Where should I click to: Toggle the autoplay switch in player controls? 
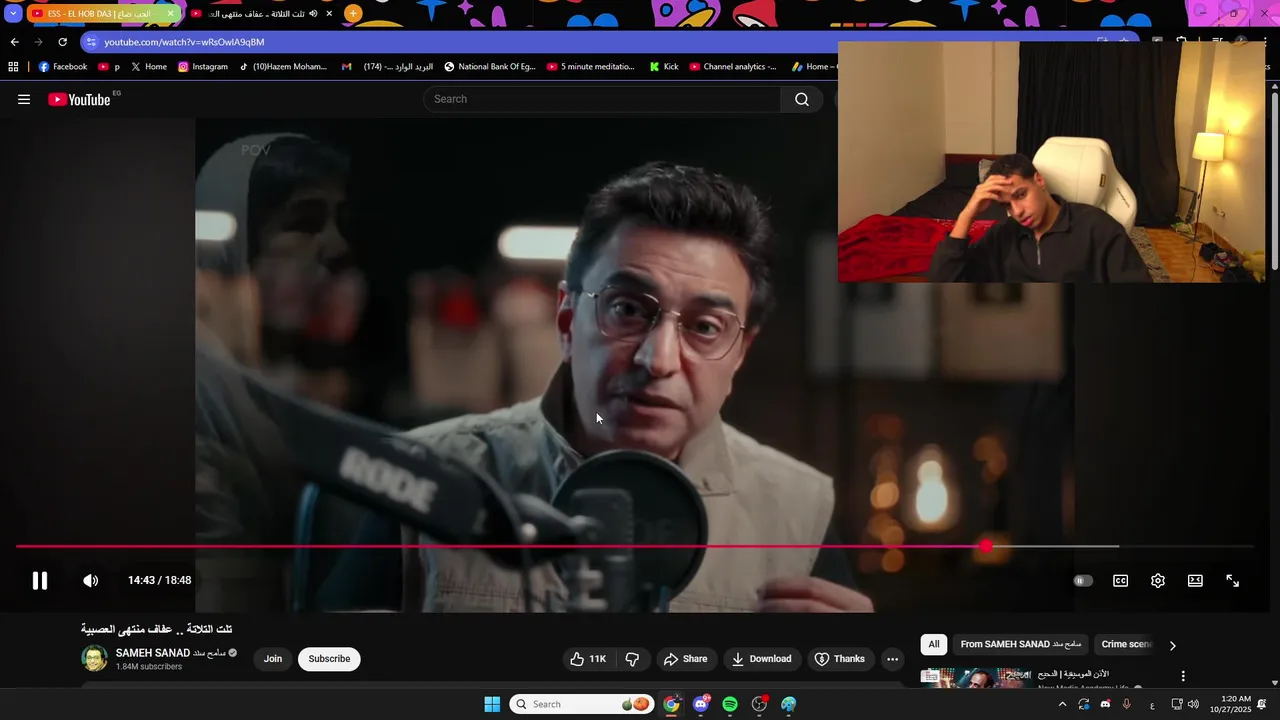click(x=1083, y=580)
